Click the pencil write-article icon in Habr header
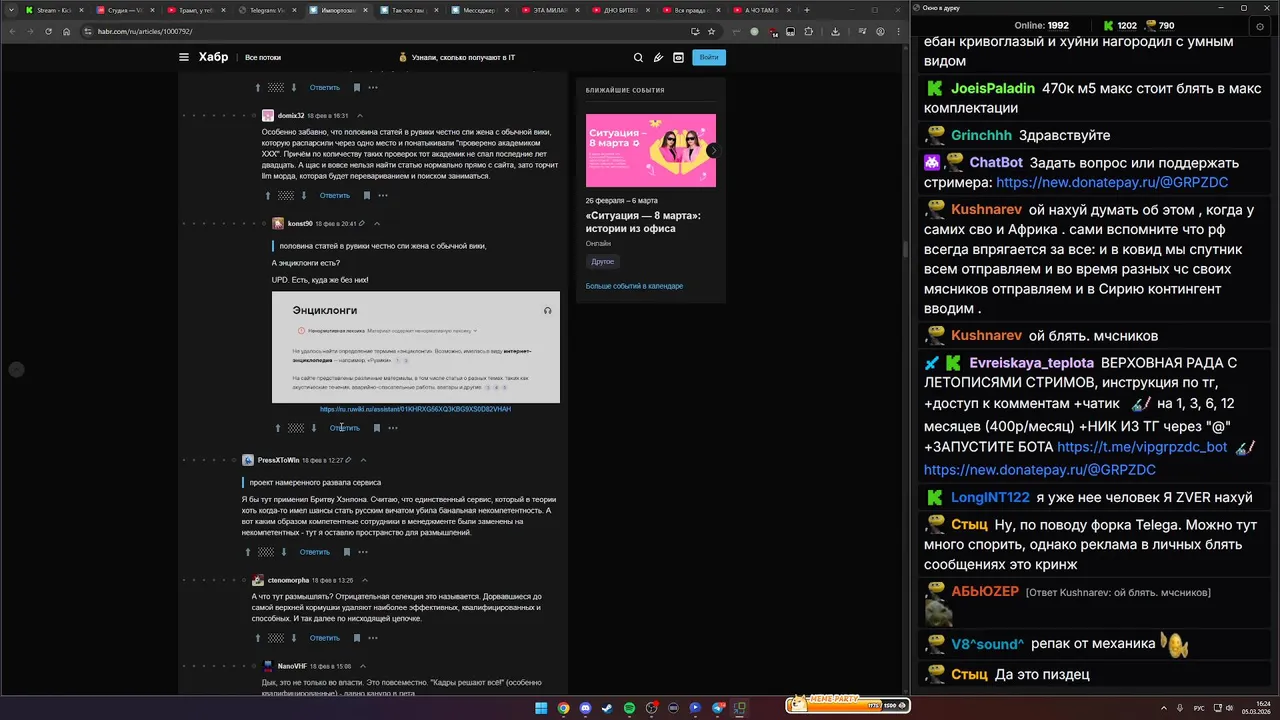Screen dimensions: 1280x720 click(658, 58)
